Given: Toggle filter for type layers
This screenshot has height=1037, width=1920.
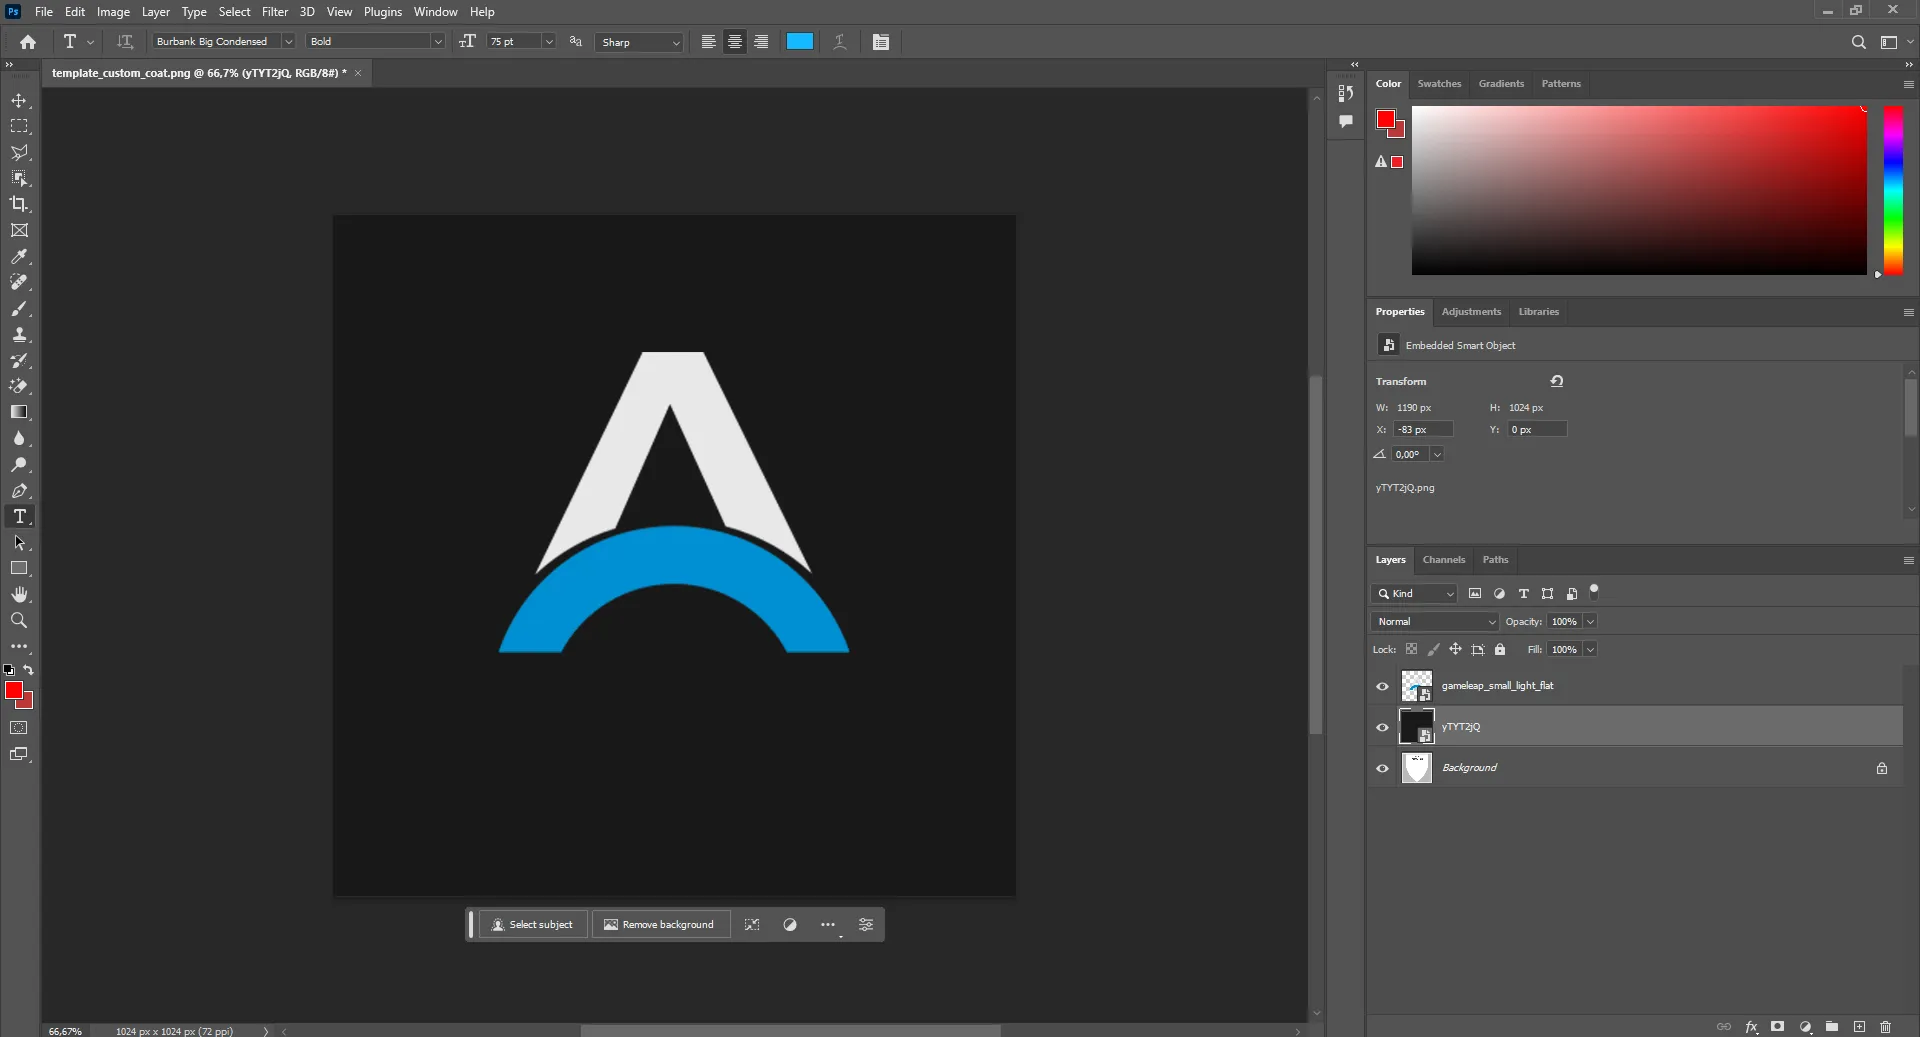Looking at the screenshot, I should pos(1523,594).
